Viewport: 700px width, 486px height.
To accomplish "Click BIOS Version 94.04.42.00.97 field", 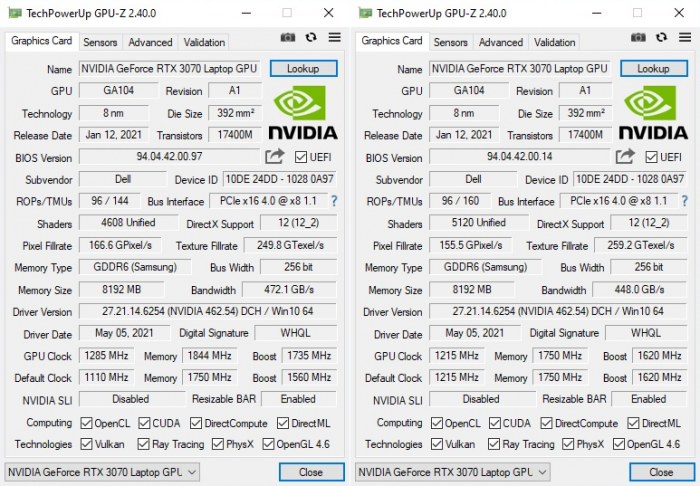I will [169, 157].
